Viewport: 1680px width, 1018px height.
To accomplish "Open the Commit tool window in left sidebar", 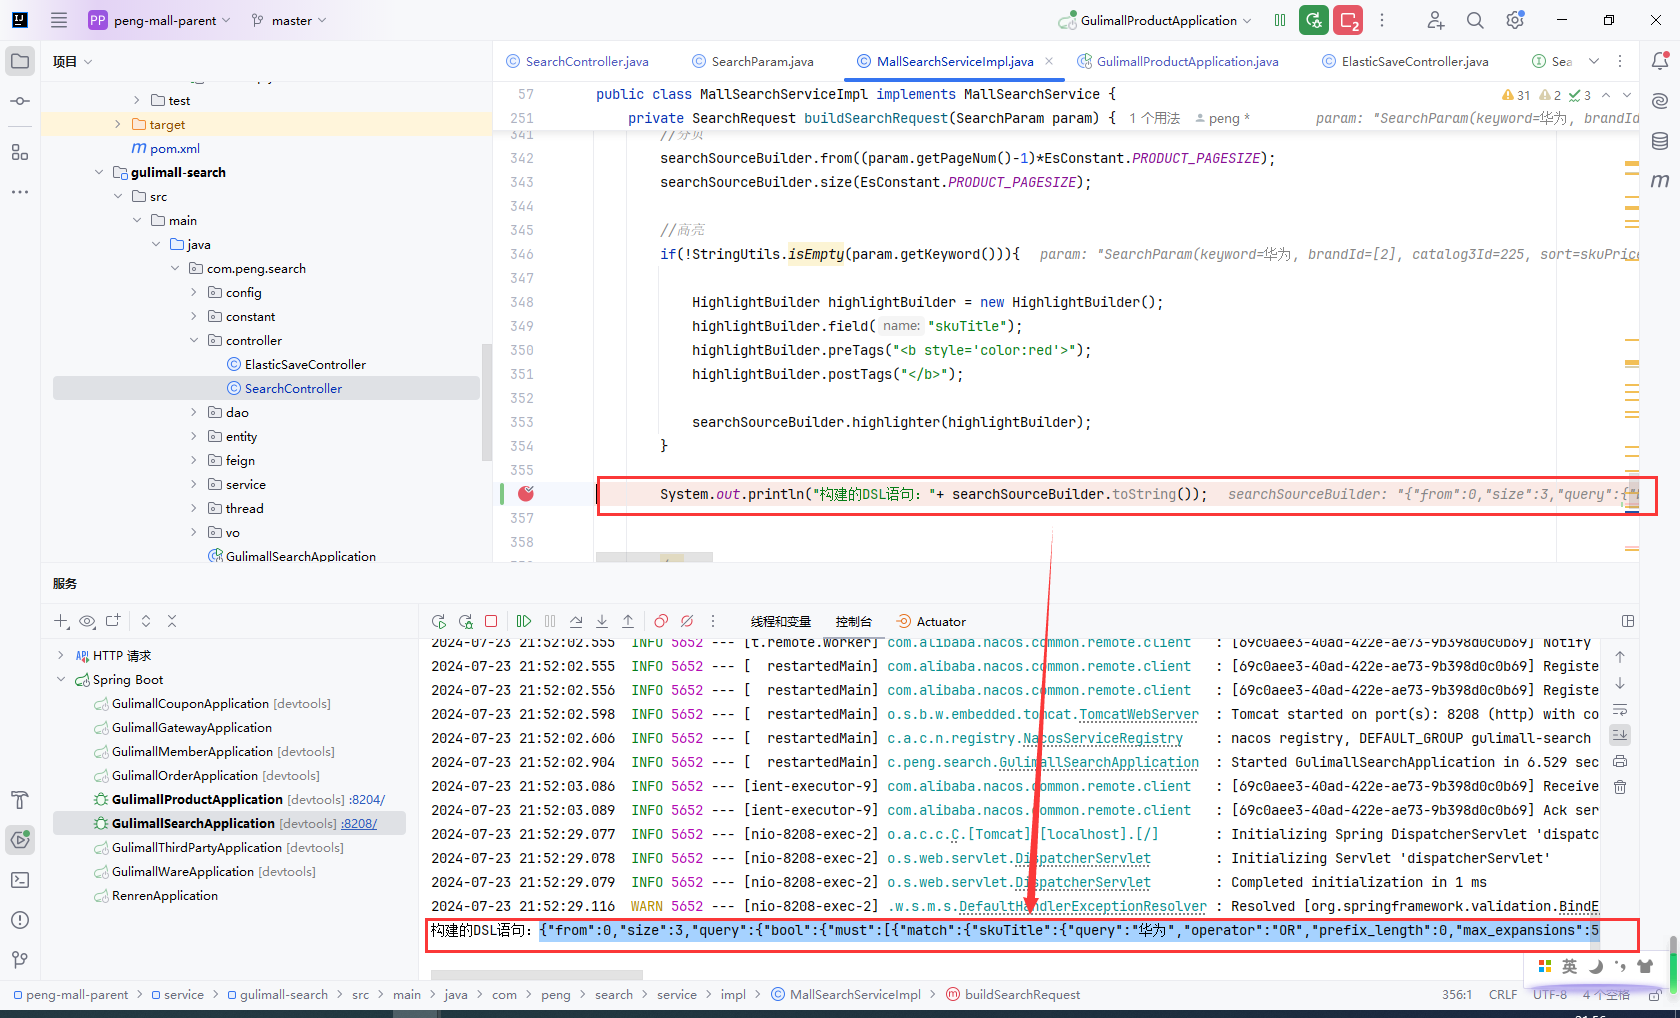I will tap(20, 101).
